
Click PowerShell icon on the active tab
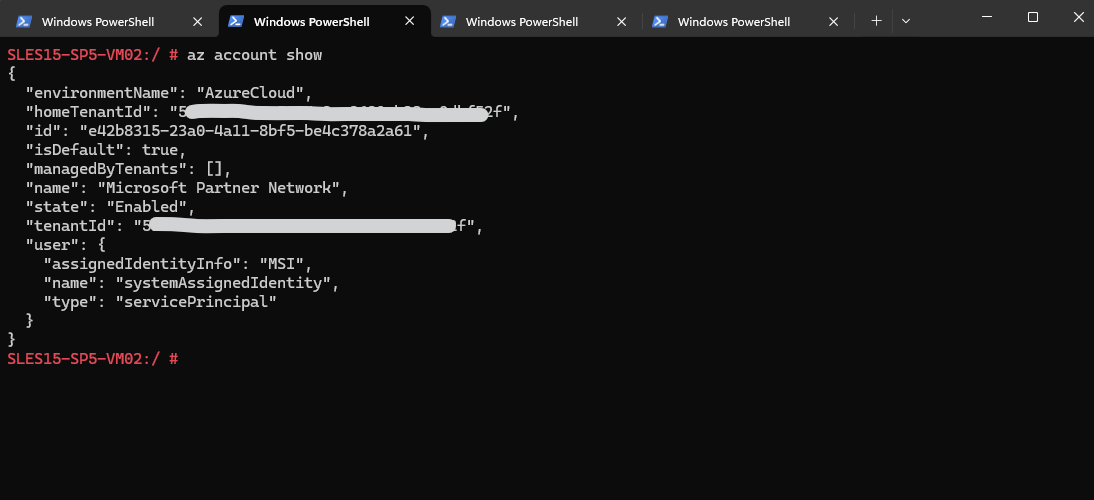click(x=236, y=22)
